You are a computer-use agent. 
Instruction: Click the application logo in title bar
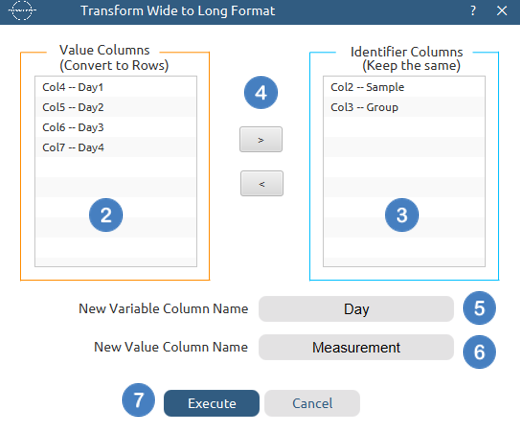pyautogui.click(x=22, y=11)
